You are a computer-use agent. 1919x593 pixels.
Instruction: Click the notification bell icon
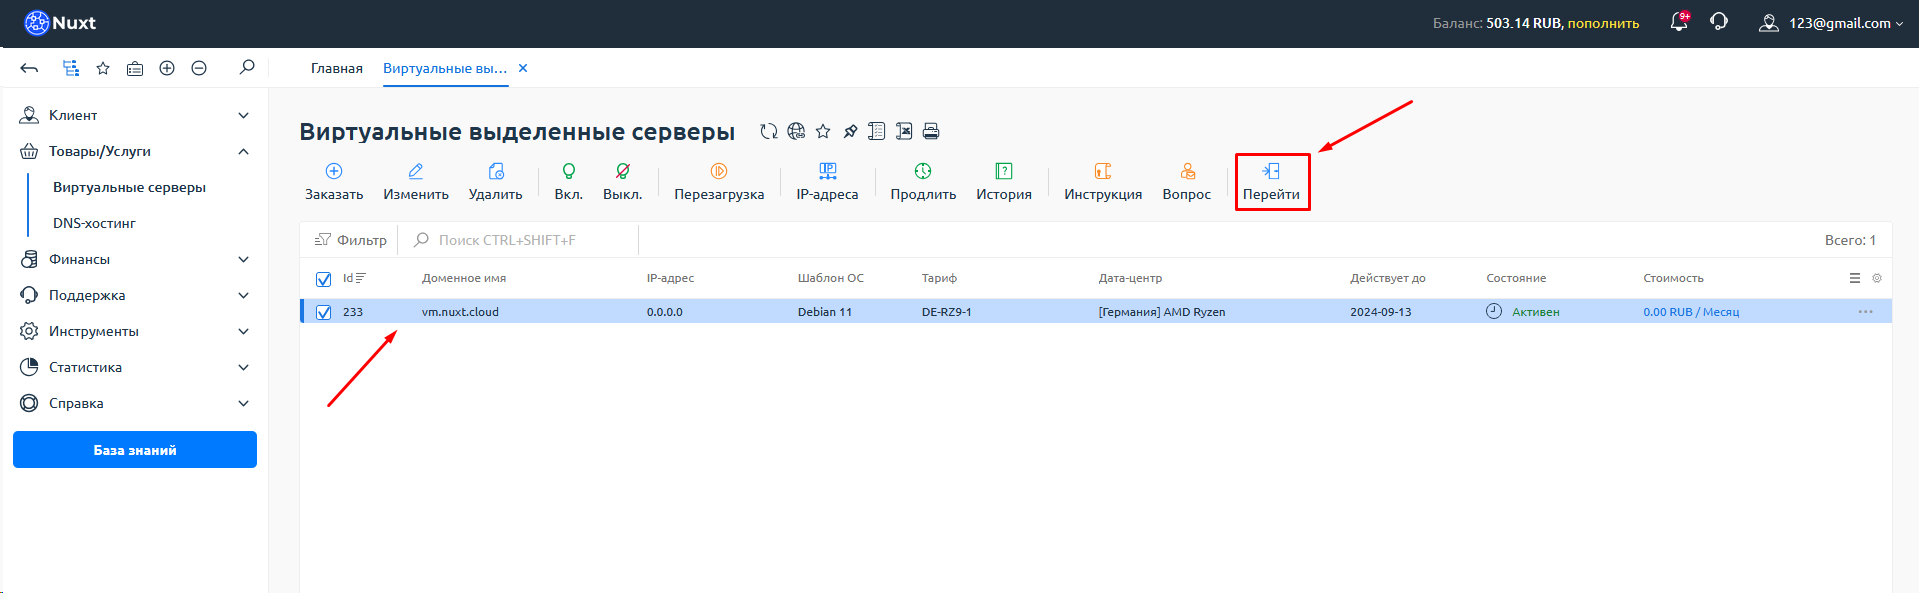tap(1679, 22)
